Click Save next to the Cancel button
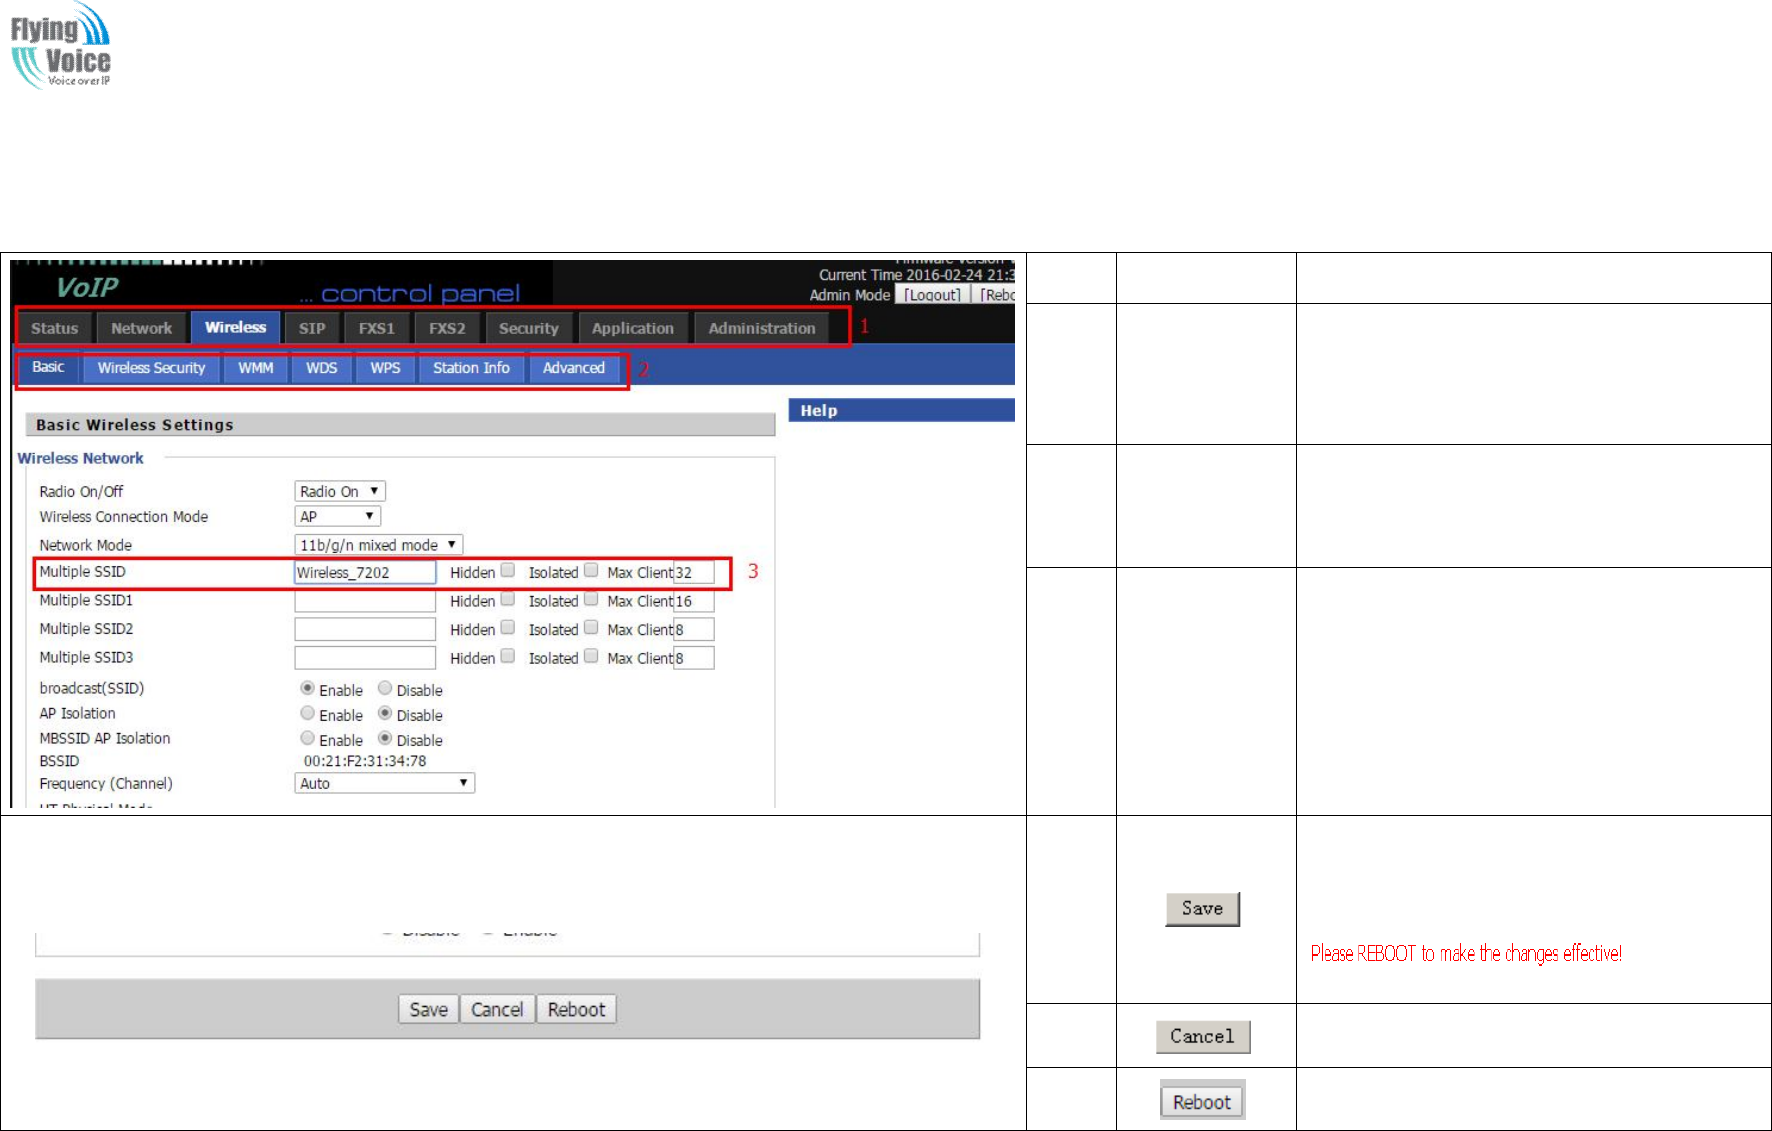Image resolution: width=1772 pixels, height=1131 pixels. click(429, 1009)
